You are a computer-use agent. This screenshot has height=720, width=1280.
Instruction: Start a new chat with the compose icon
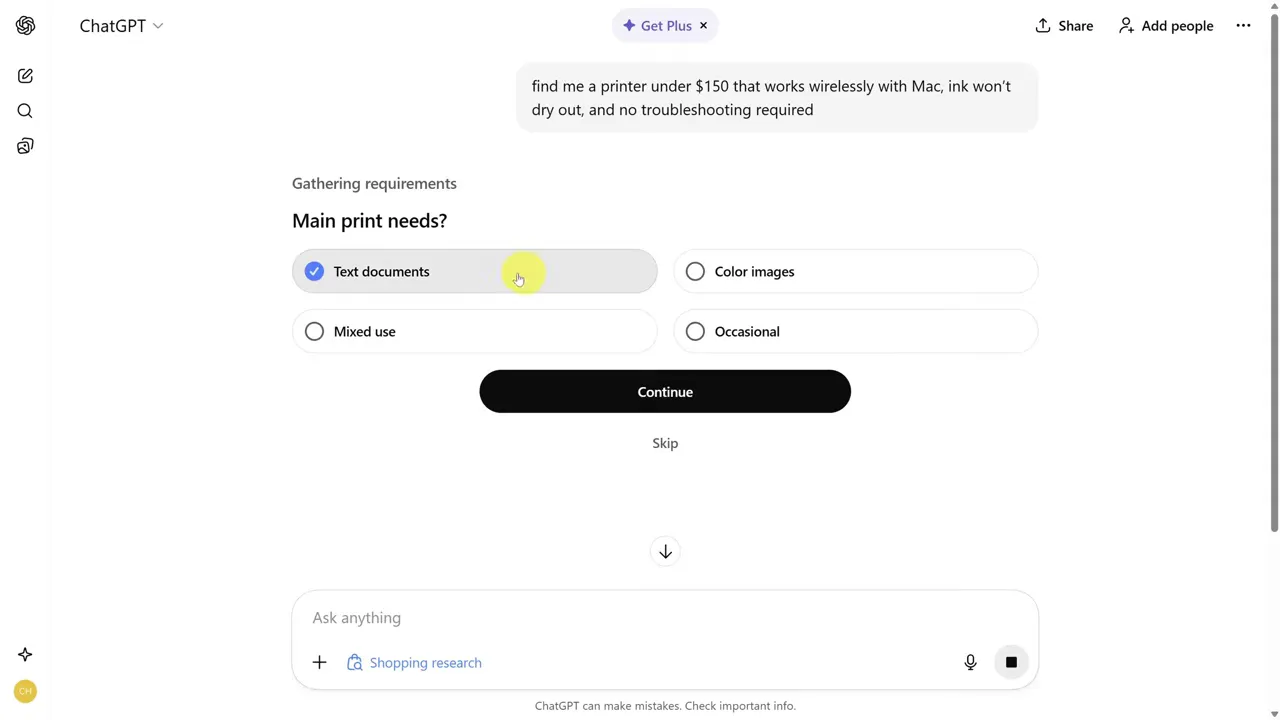tap(25, 76)
